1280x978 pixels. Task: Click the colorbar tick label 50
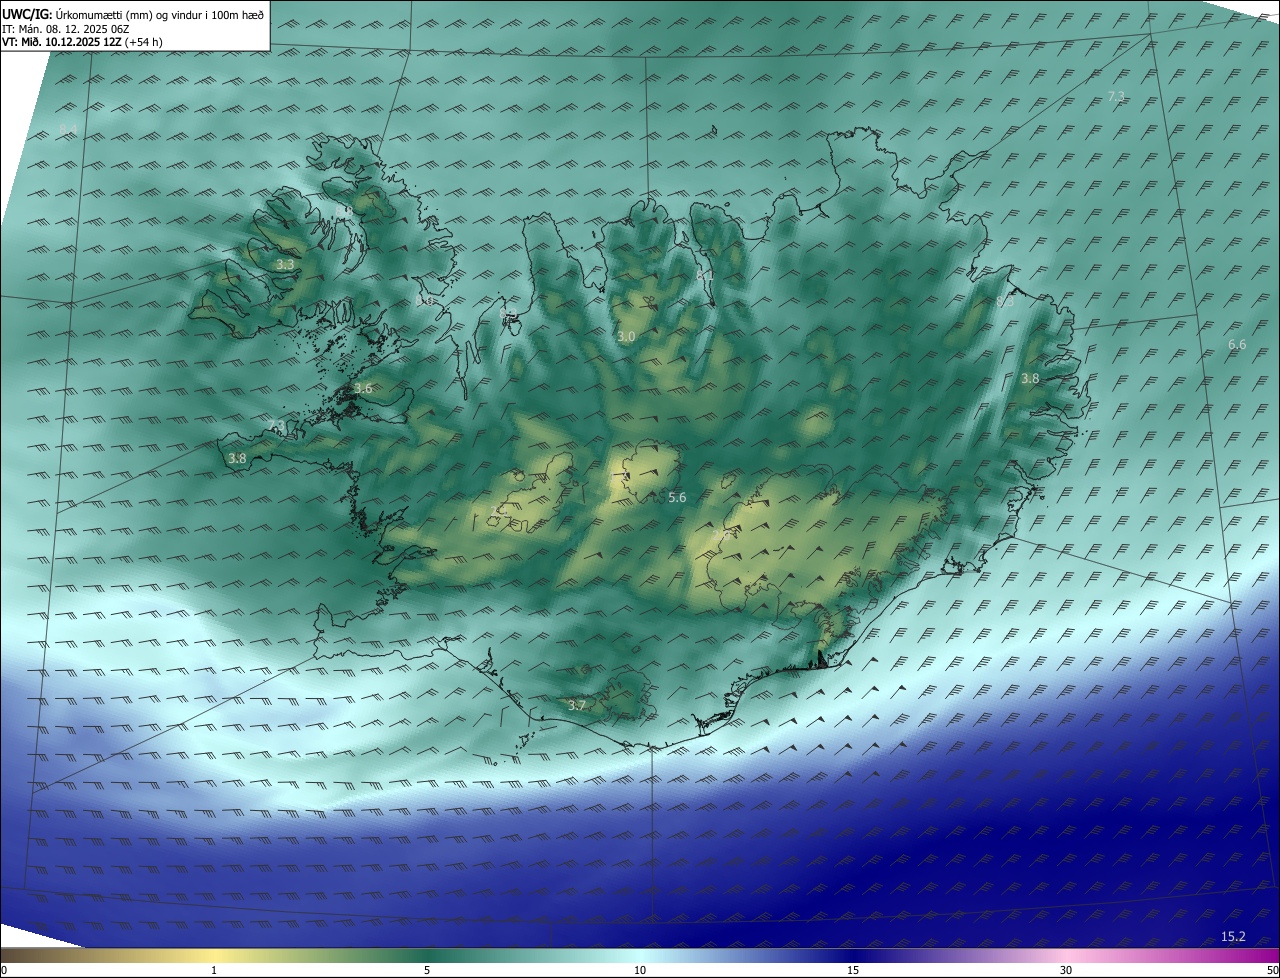1272,970
